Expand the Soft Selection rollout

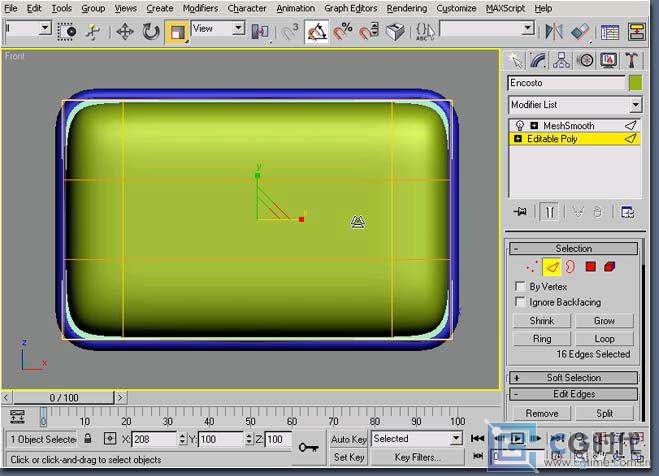[573, 377]
